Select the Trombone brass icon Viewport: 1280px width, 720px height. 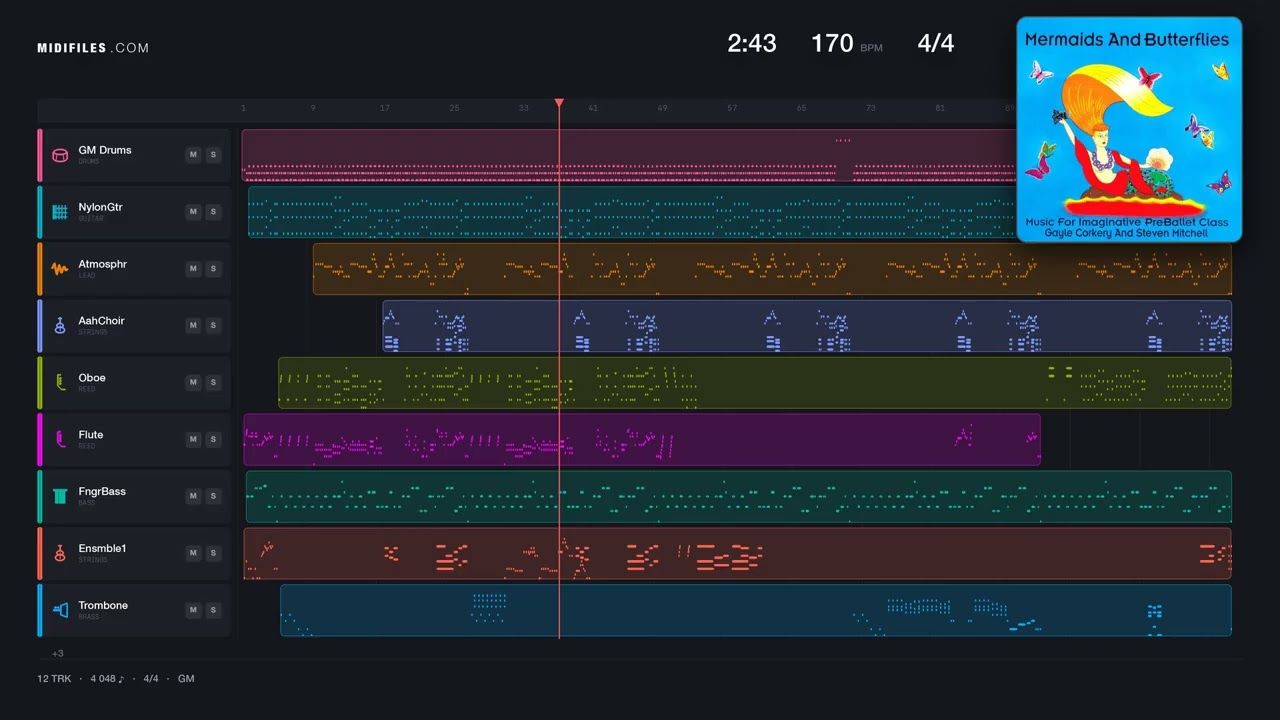[60, 610]
